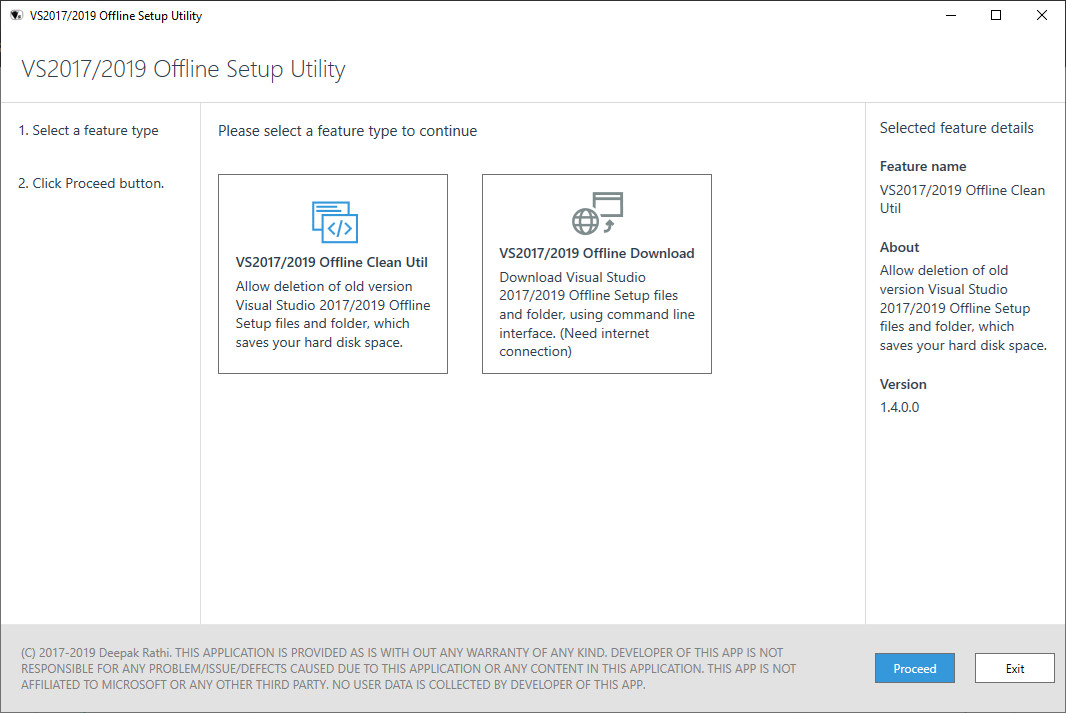Click step '2. Click Proceed button.'
Image resolution: width=1066 pixels, height=713 pixels.
(x=91, y=184)
